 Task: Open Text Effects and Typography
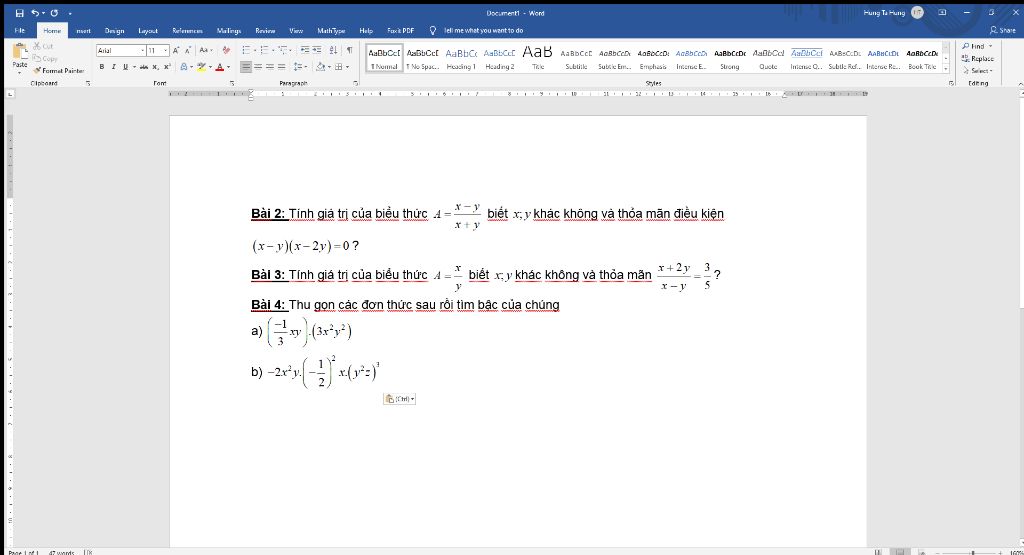click(184, 67)
